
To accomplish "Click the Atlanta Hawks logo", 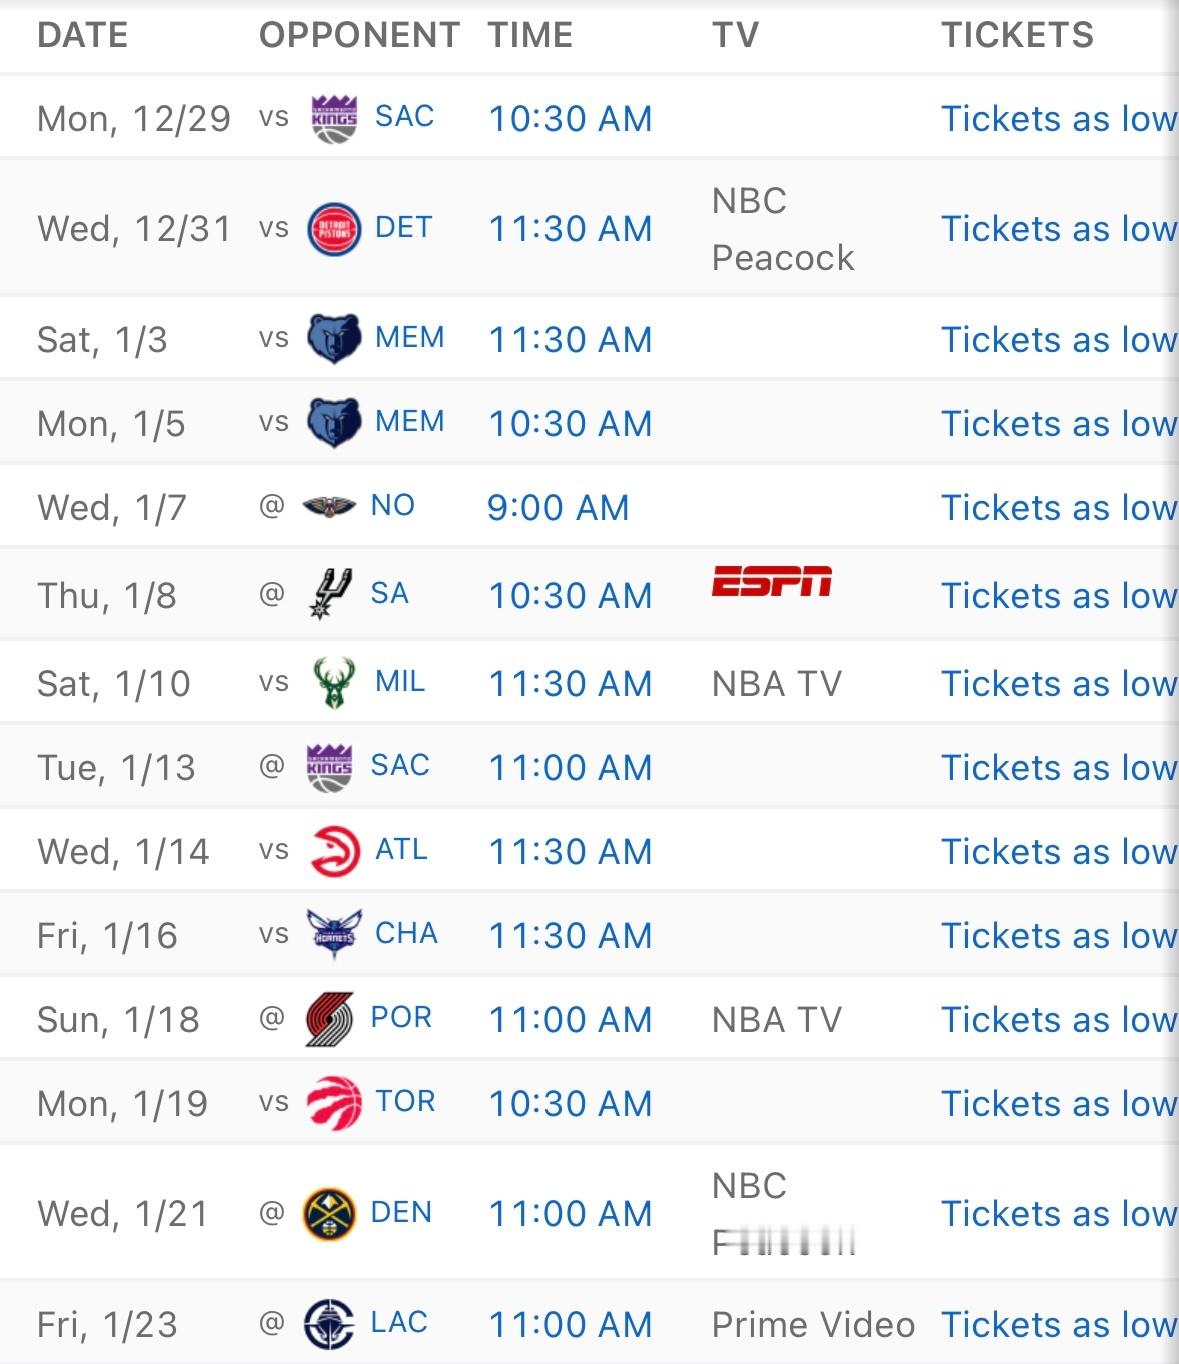I will pyautogui.click(x=334, y=851).
